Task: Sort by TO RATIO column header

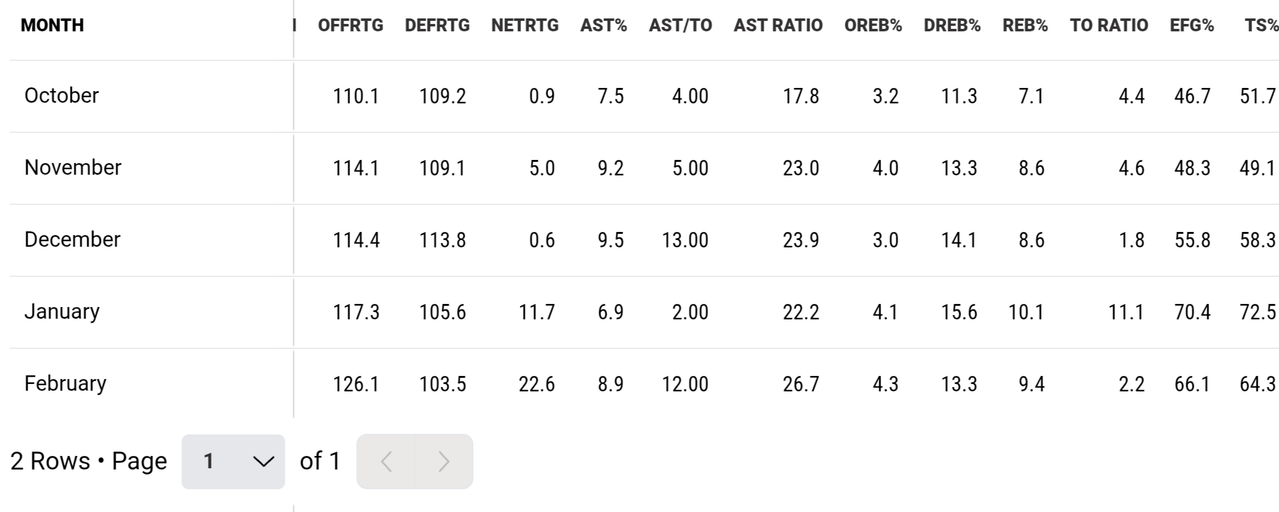Action: point(1109,26)
